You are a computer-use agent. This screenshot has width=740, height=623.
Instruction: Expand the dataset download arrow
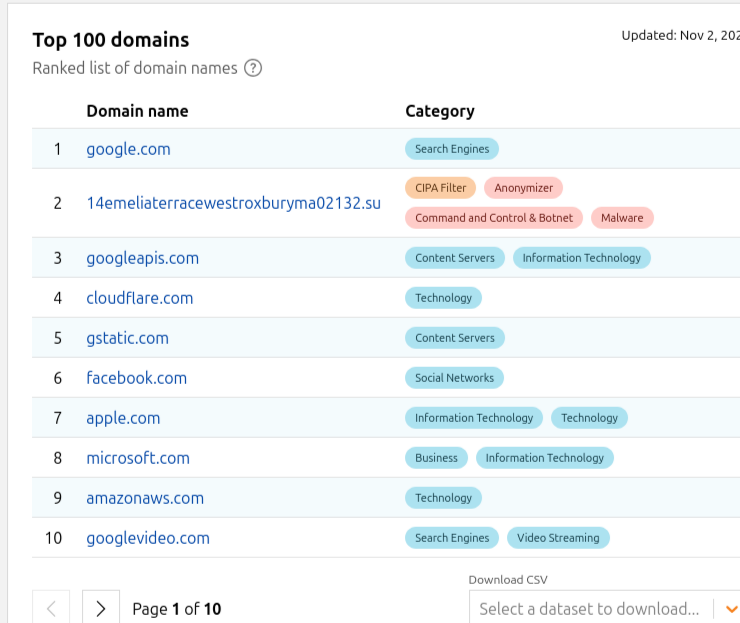tap(730, 608)
